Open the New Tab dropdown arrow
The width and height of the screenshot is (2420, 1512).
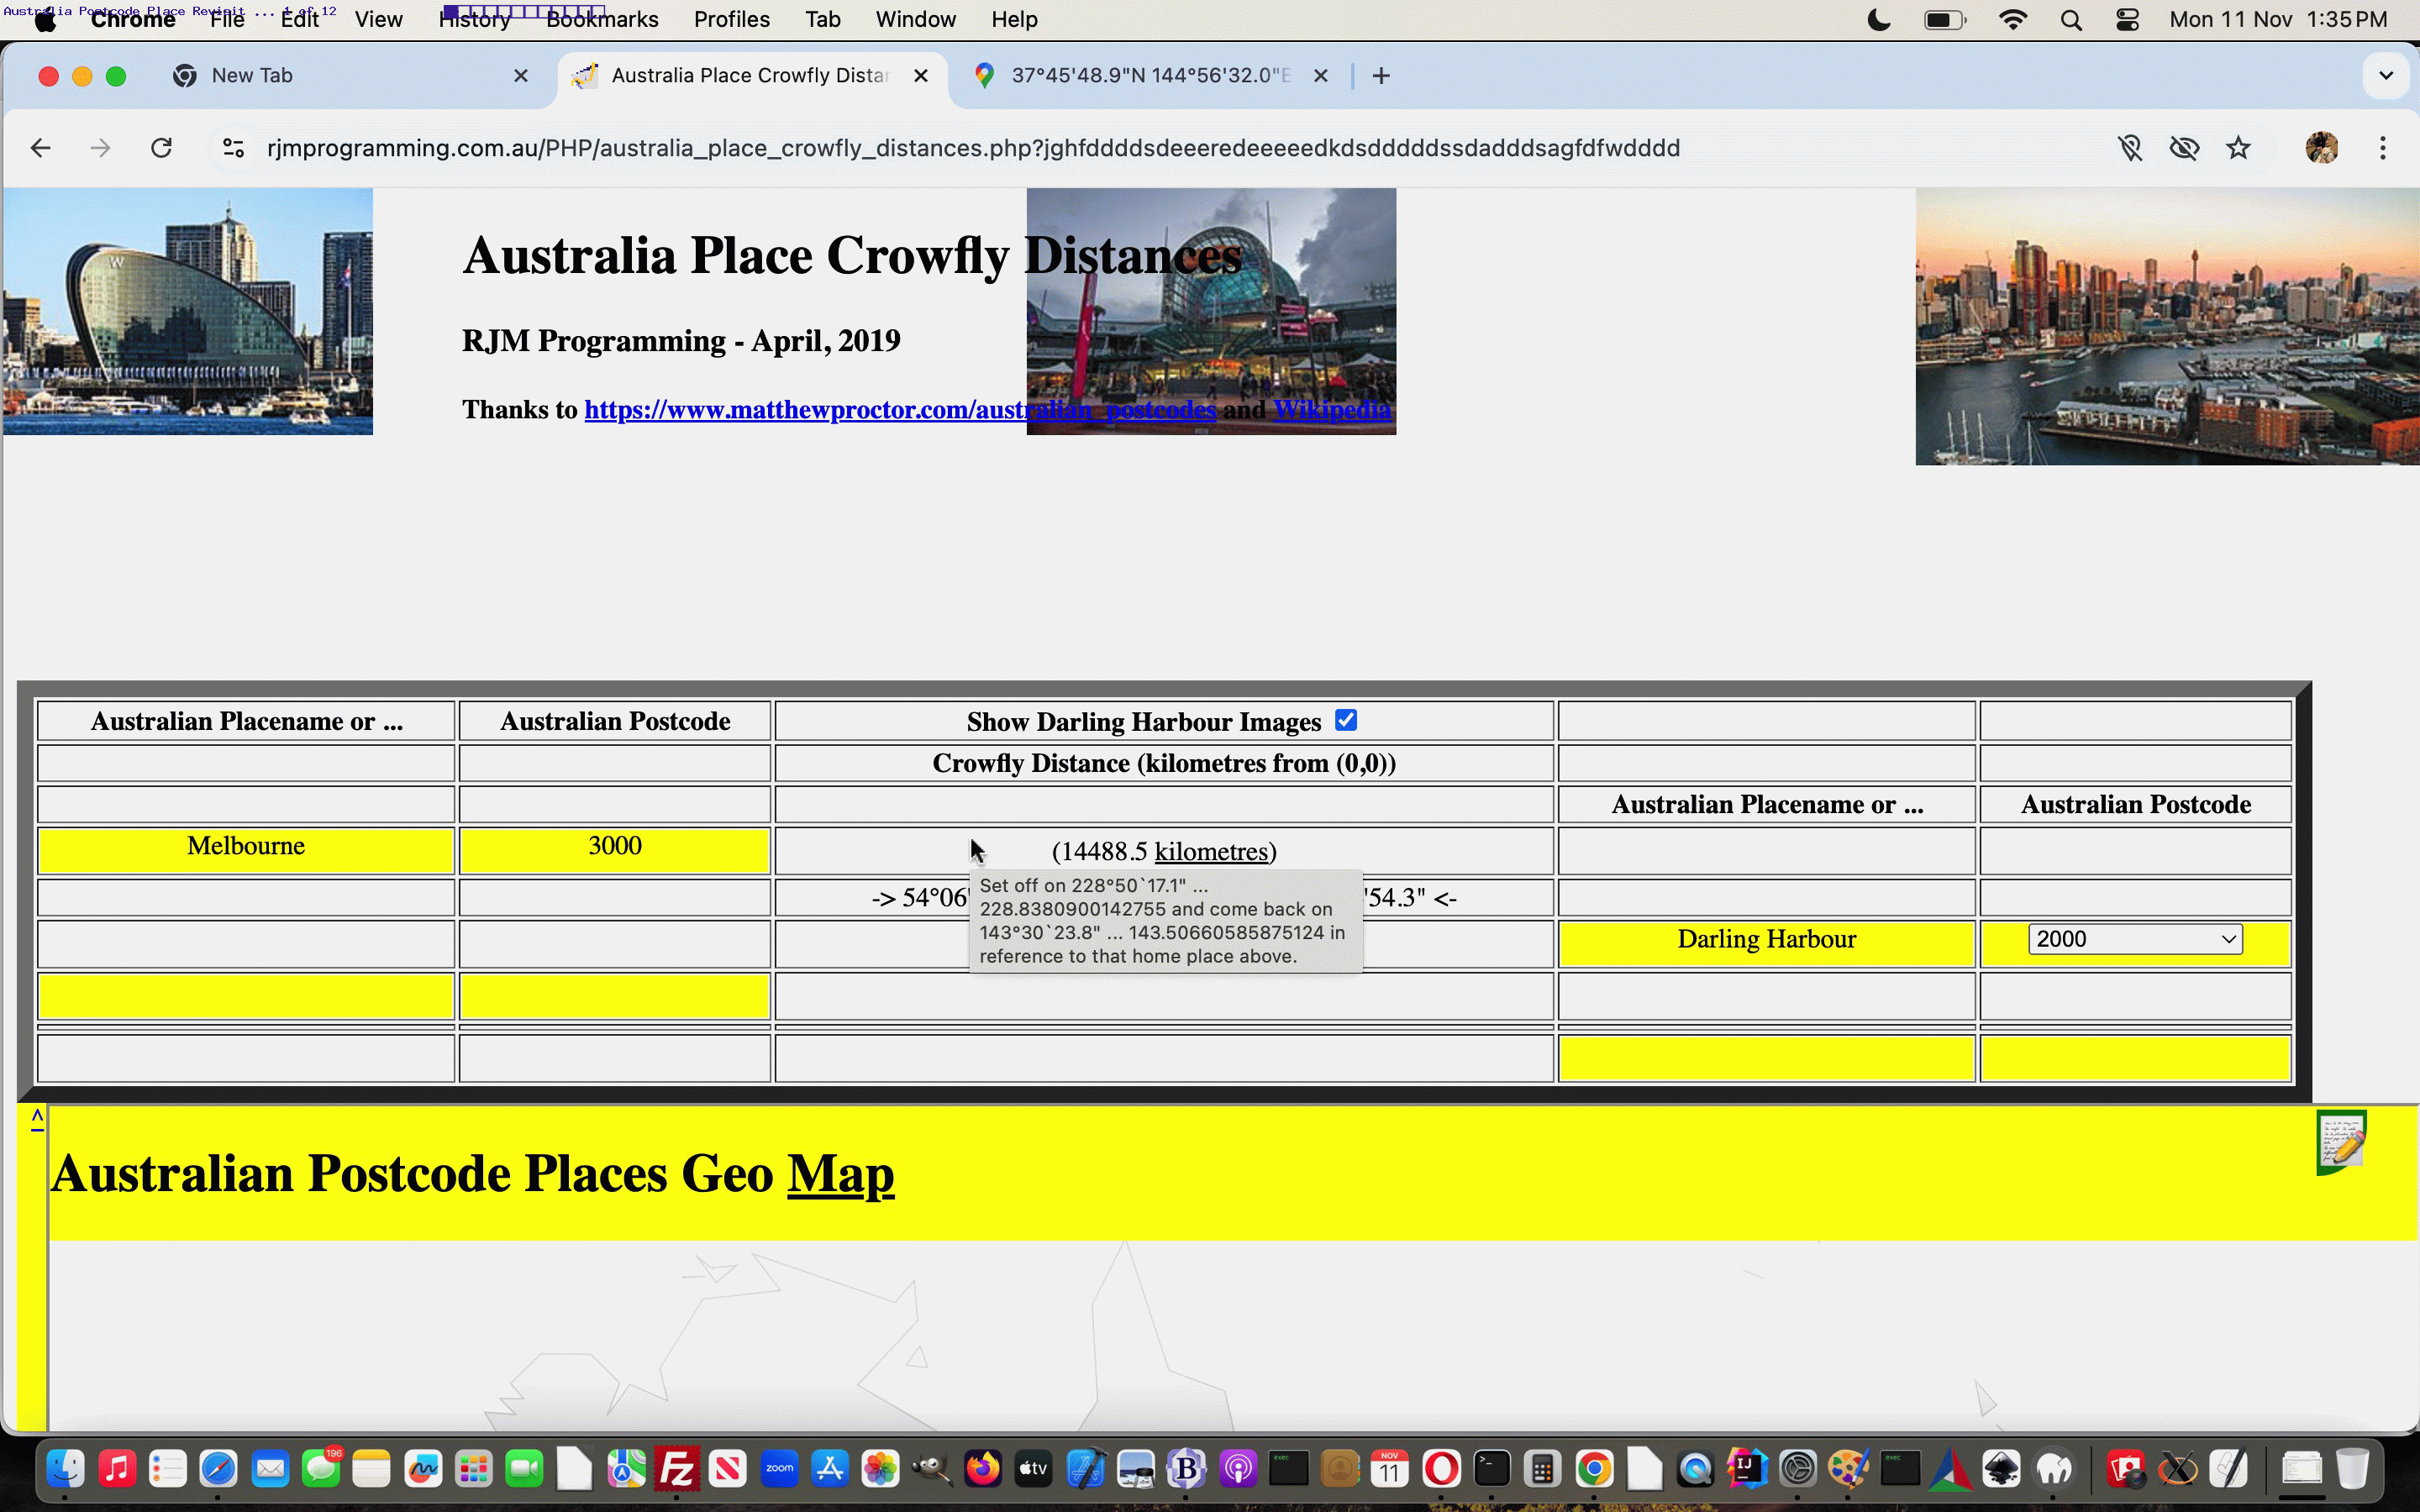coord(2387,75)
